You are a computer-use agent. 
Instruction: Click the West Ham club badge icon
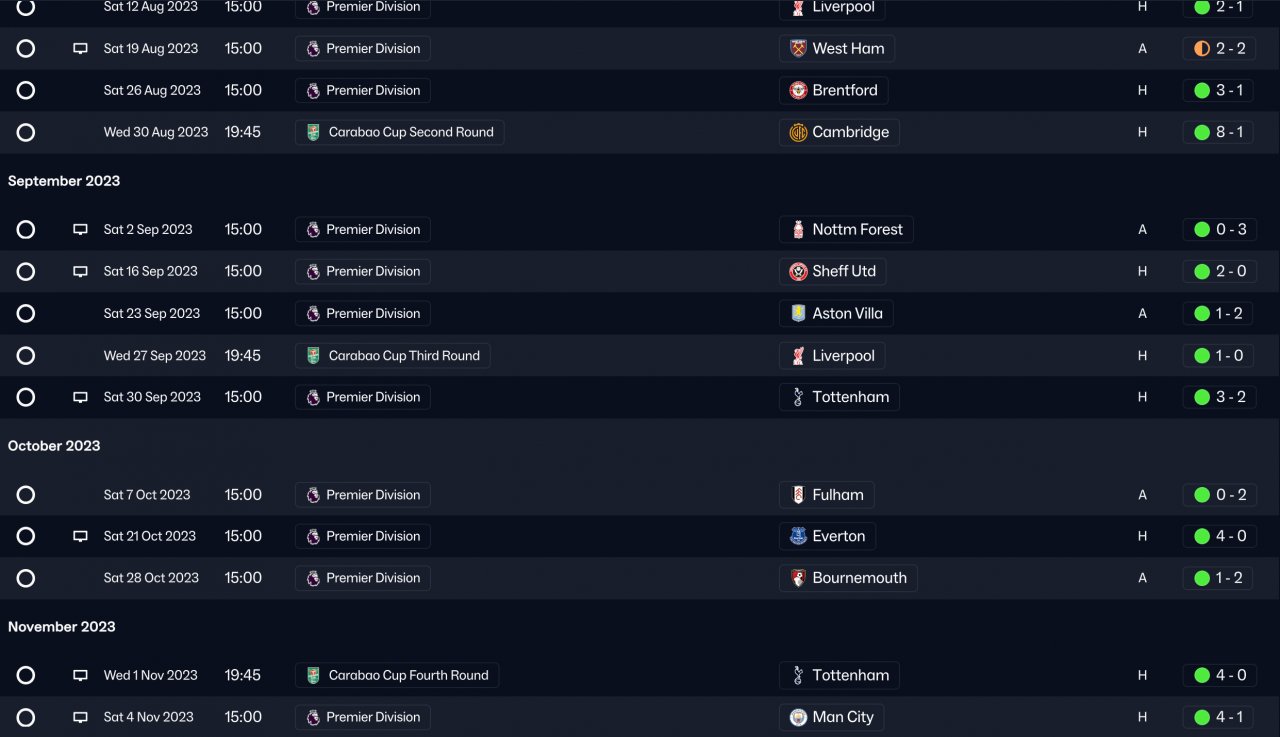click(798, 49)
